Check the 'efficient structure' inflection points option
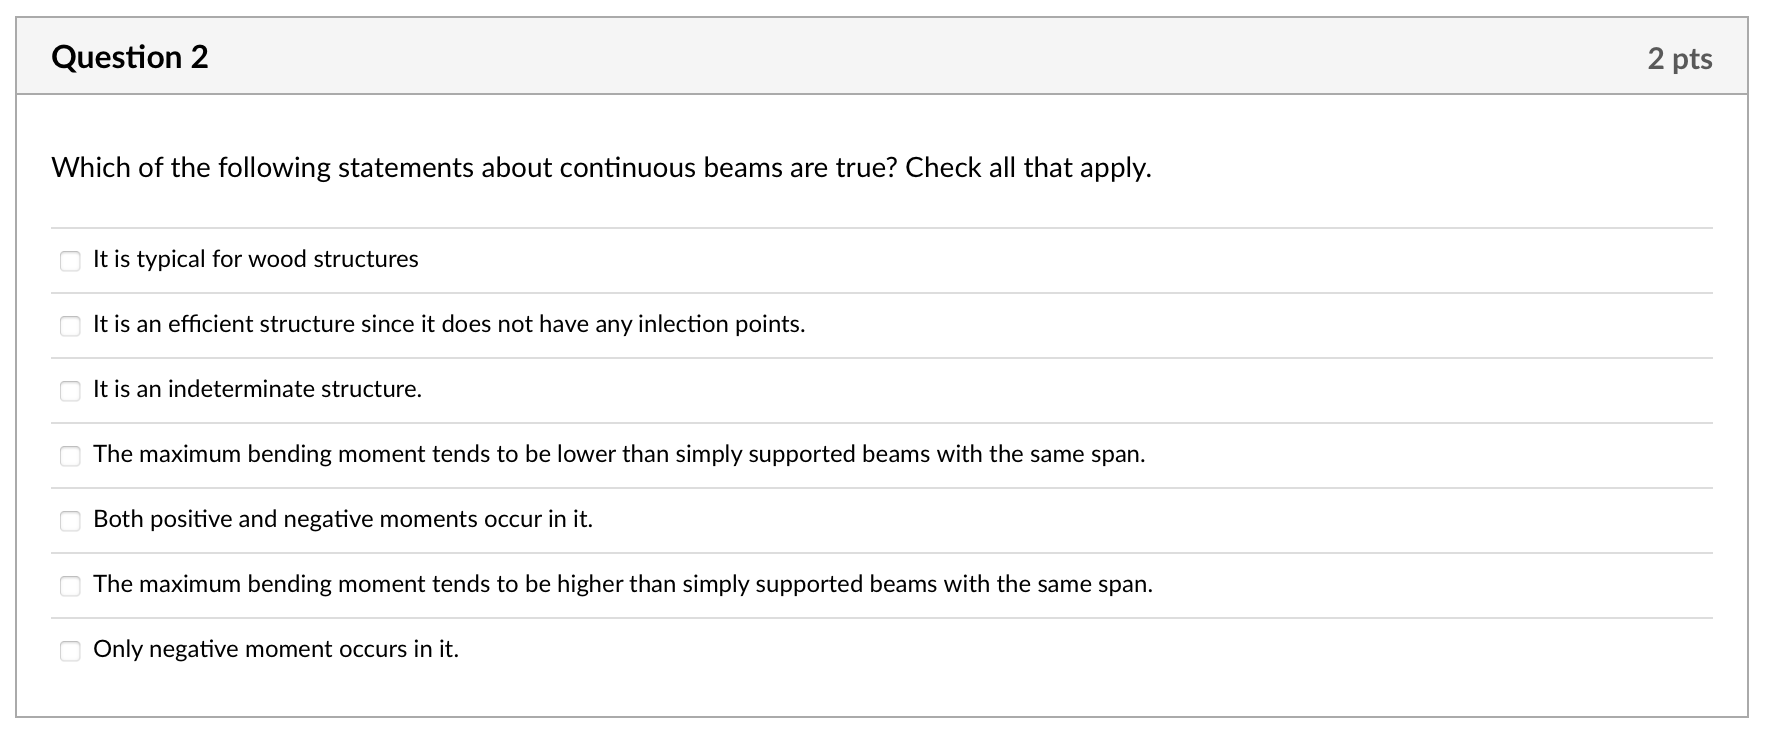 70,326
